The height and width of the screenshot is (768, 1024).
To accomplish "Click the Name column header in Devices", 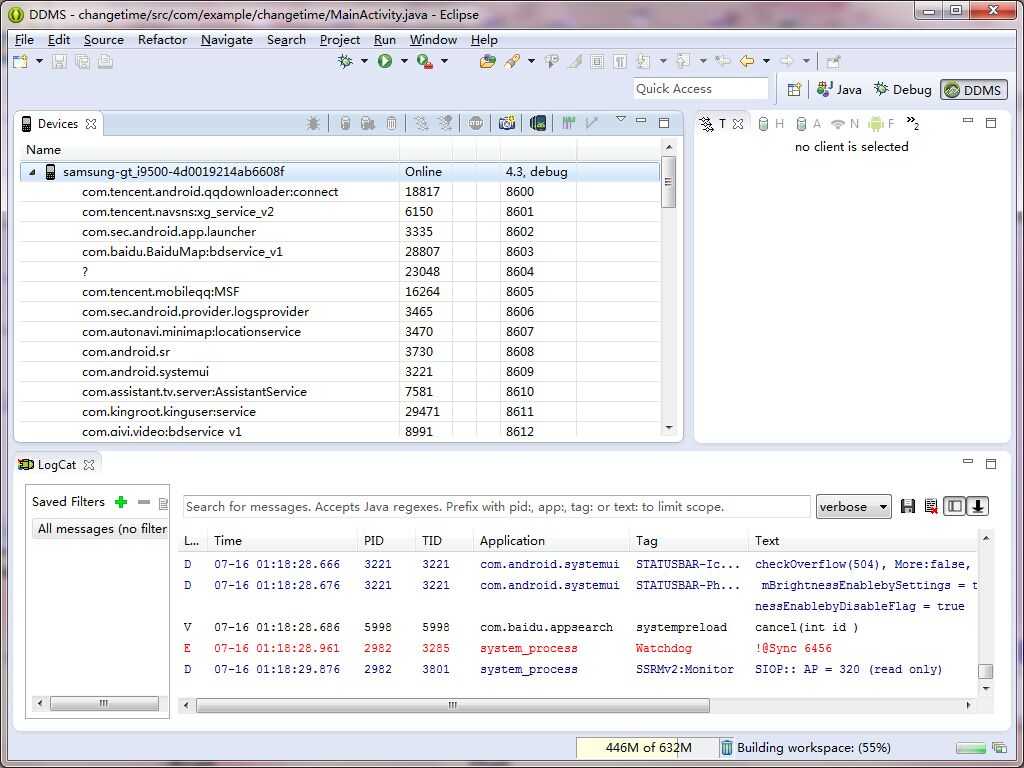I will [209, 150].
